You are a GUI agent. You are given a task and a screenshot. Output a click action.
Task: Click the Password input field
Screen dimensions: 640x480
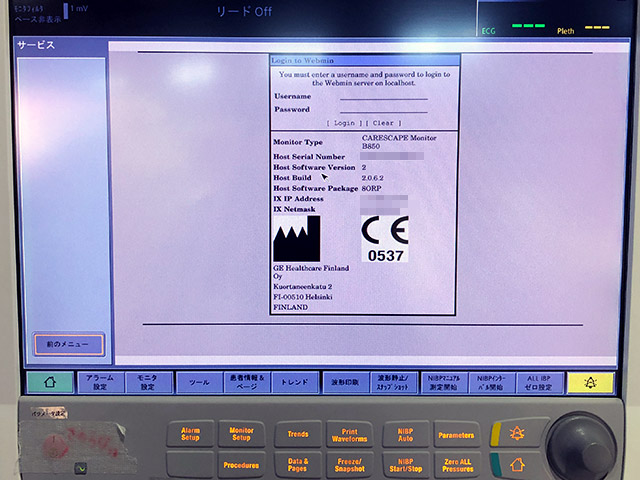click(384, 109)
